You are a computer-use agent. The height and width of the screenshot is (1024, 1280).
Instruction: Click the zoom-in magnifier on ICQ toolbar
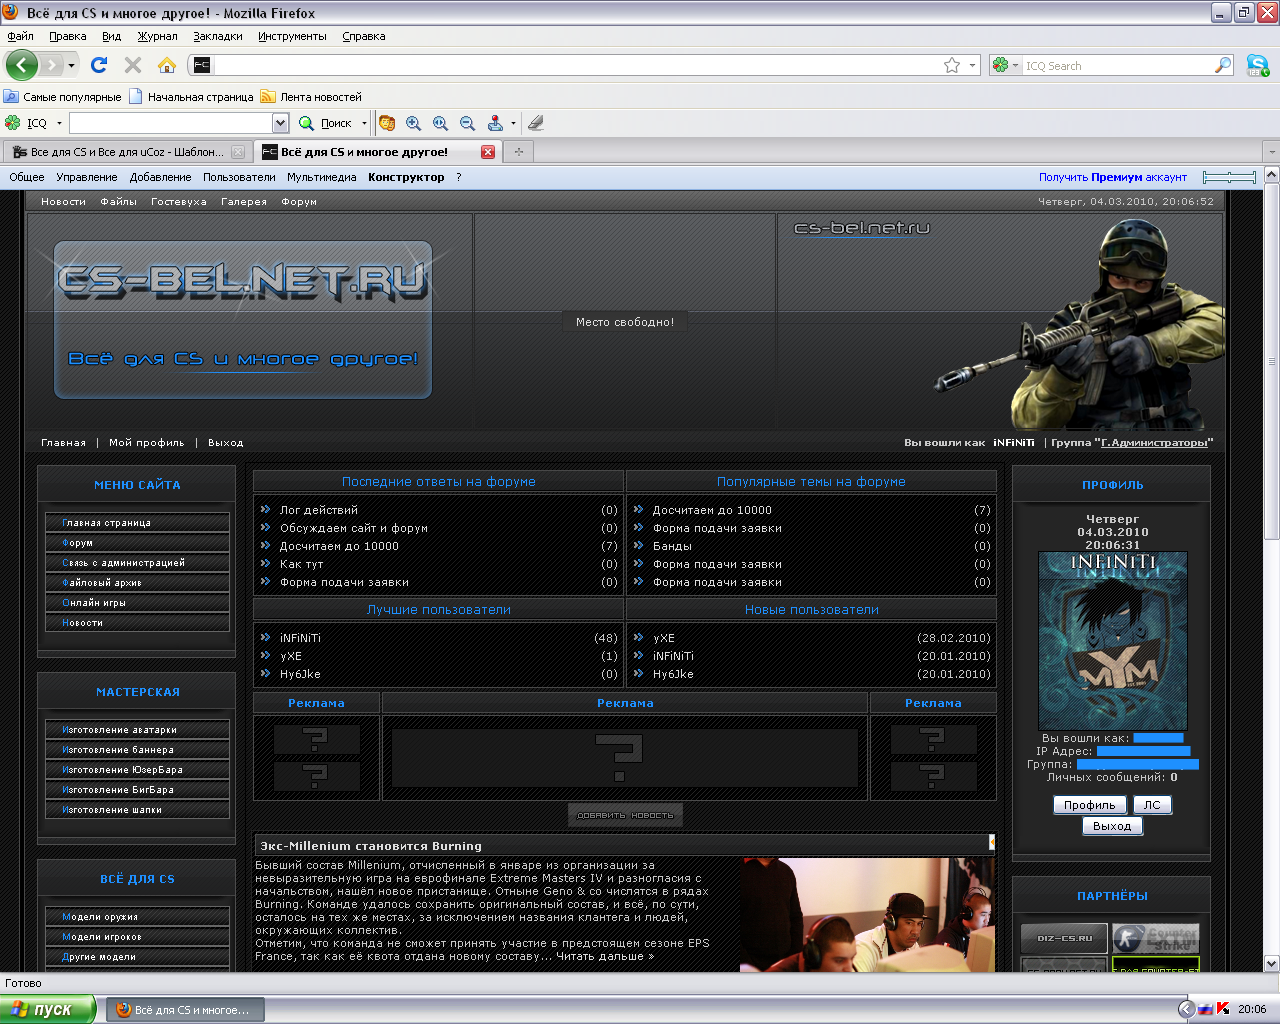click(x=414, y=123)
